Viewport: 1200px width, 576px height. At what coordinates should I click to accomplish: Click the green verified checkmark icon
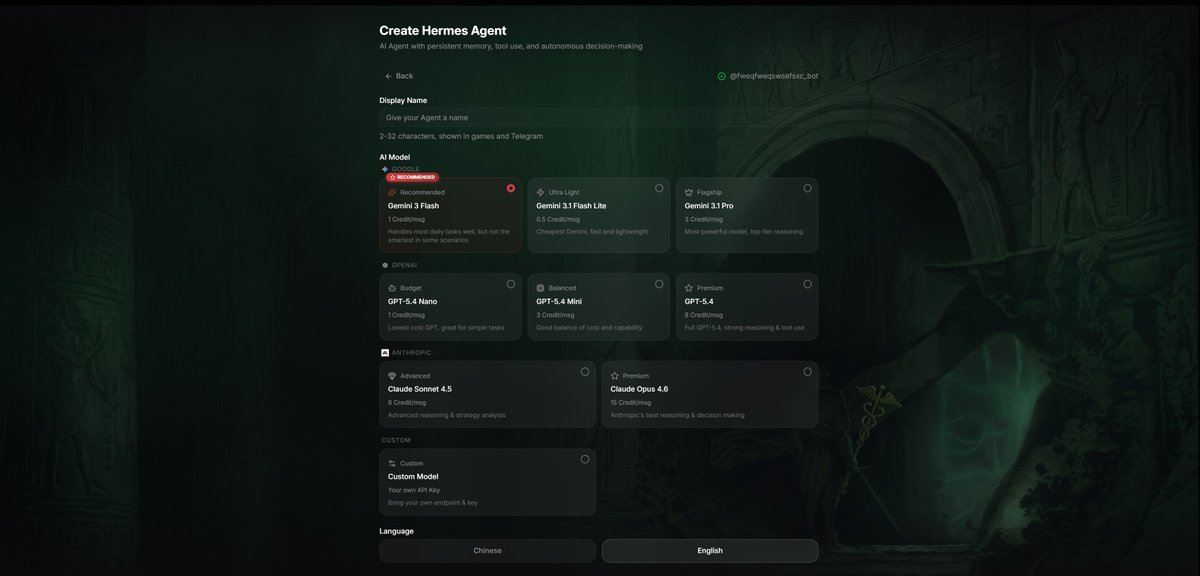pyautogui.click(x=722, y=76)
